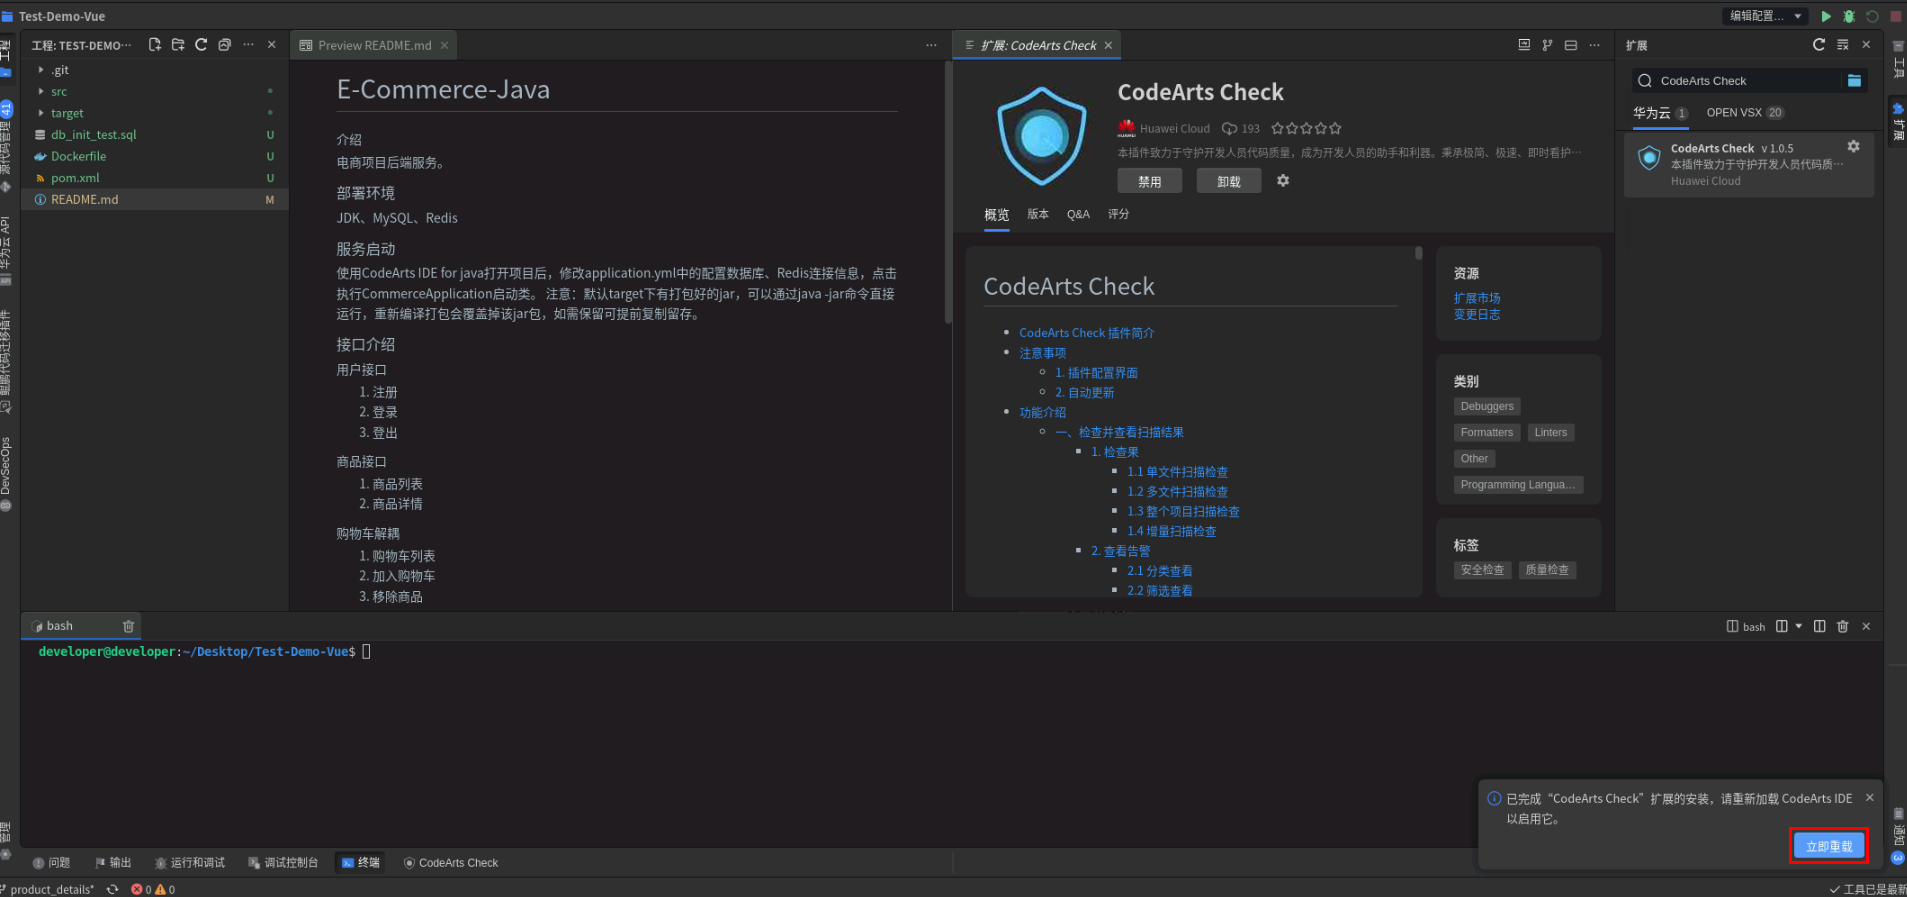Delete the bash terminal tab via trash icon

128,626
